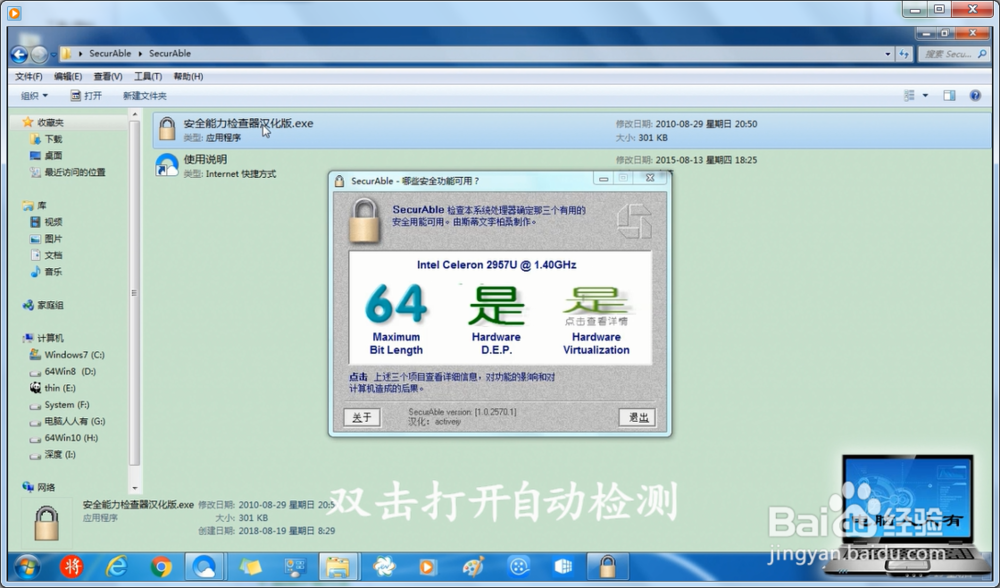Select 下载 in navigation pane
This screenshot has width=1000, height=588.
click(47, 139)
